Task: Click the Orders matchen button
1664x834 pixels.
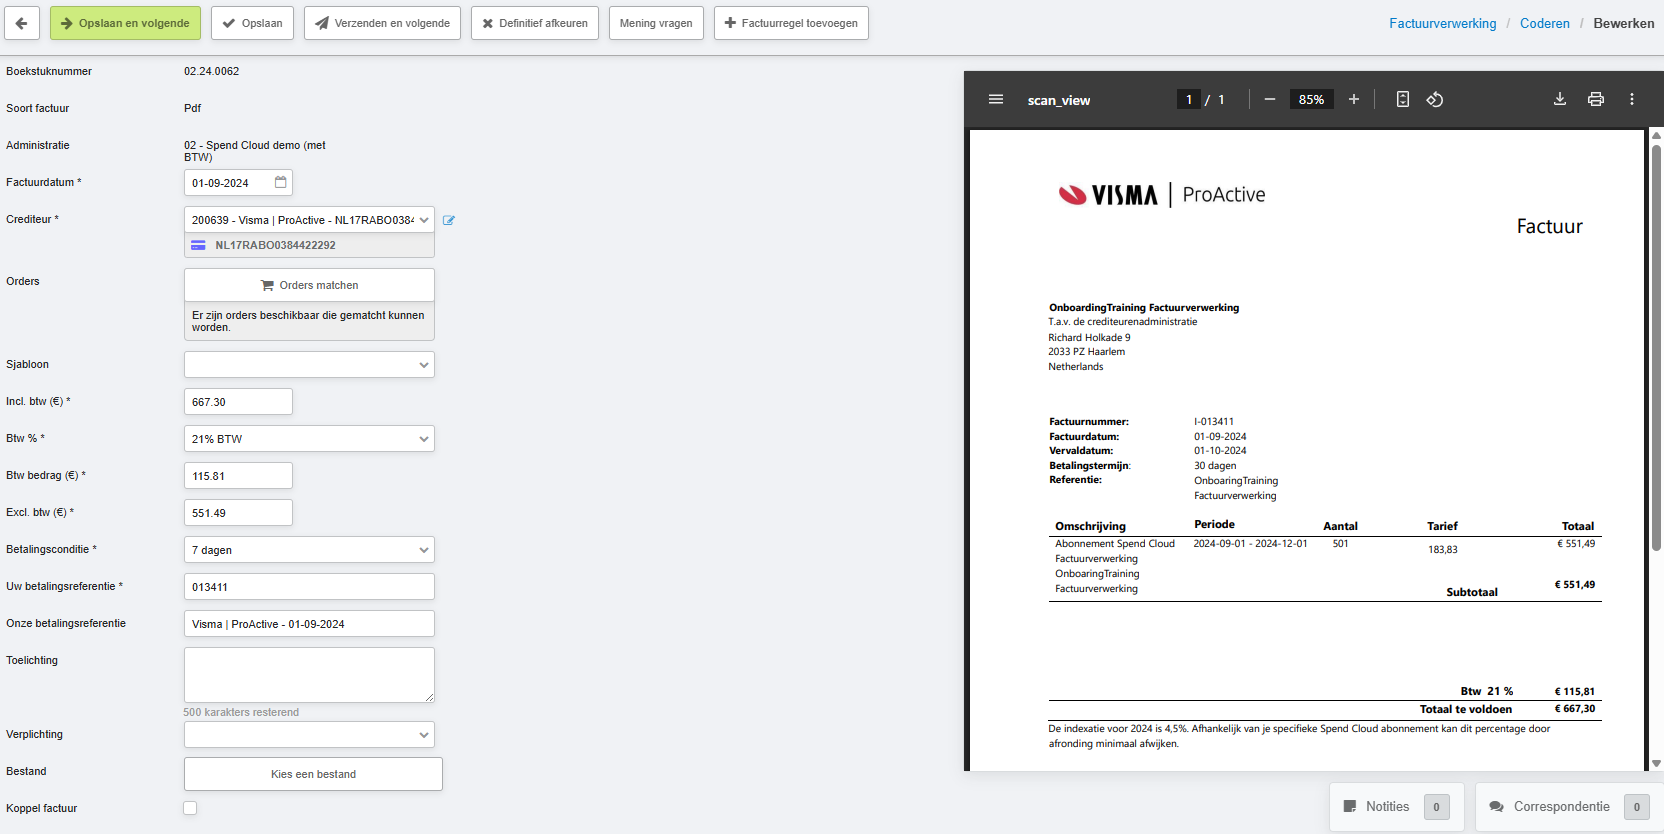Action: tap(309, 285)
